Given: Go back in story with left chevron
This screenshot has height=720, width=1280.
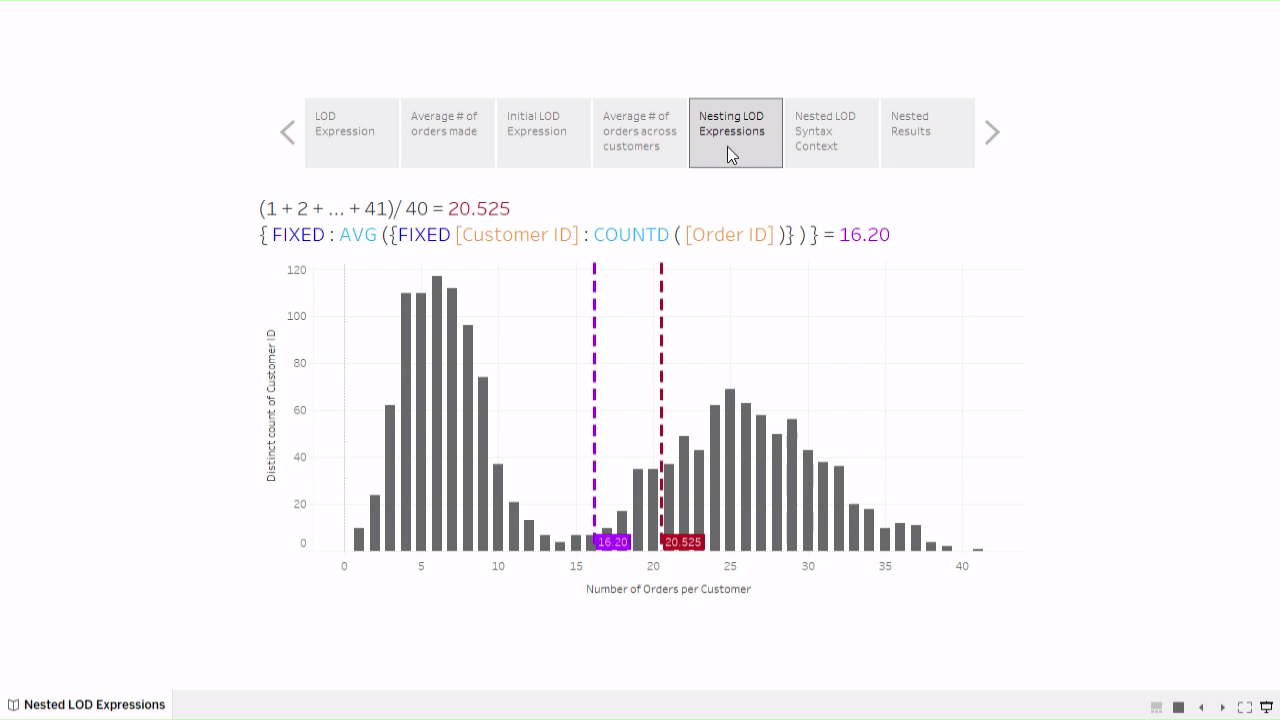Looking at the screenshot, I should tap(288, 133).
